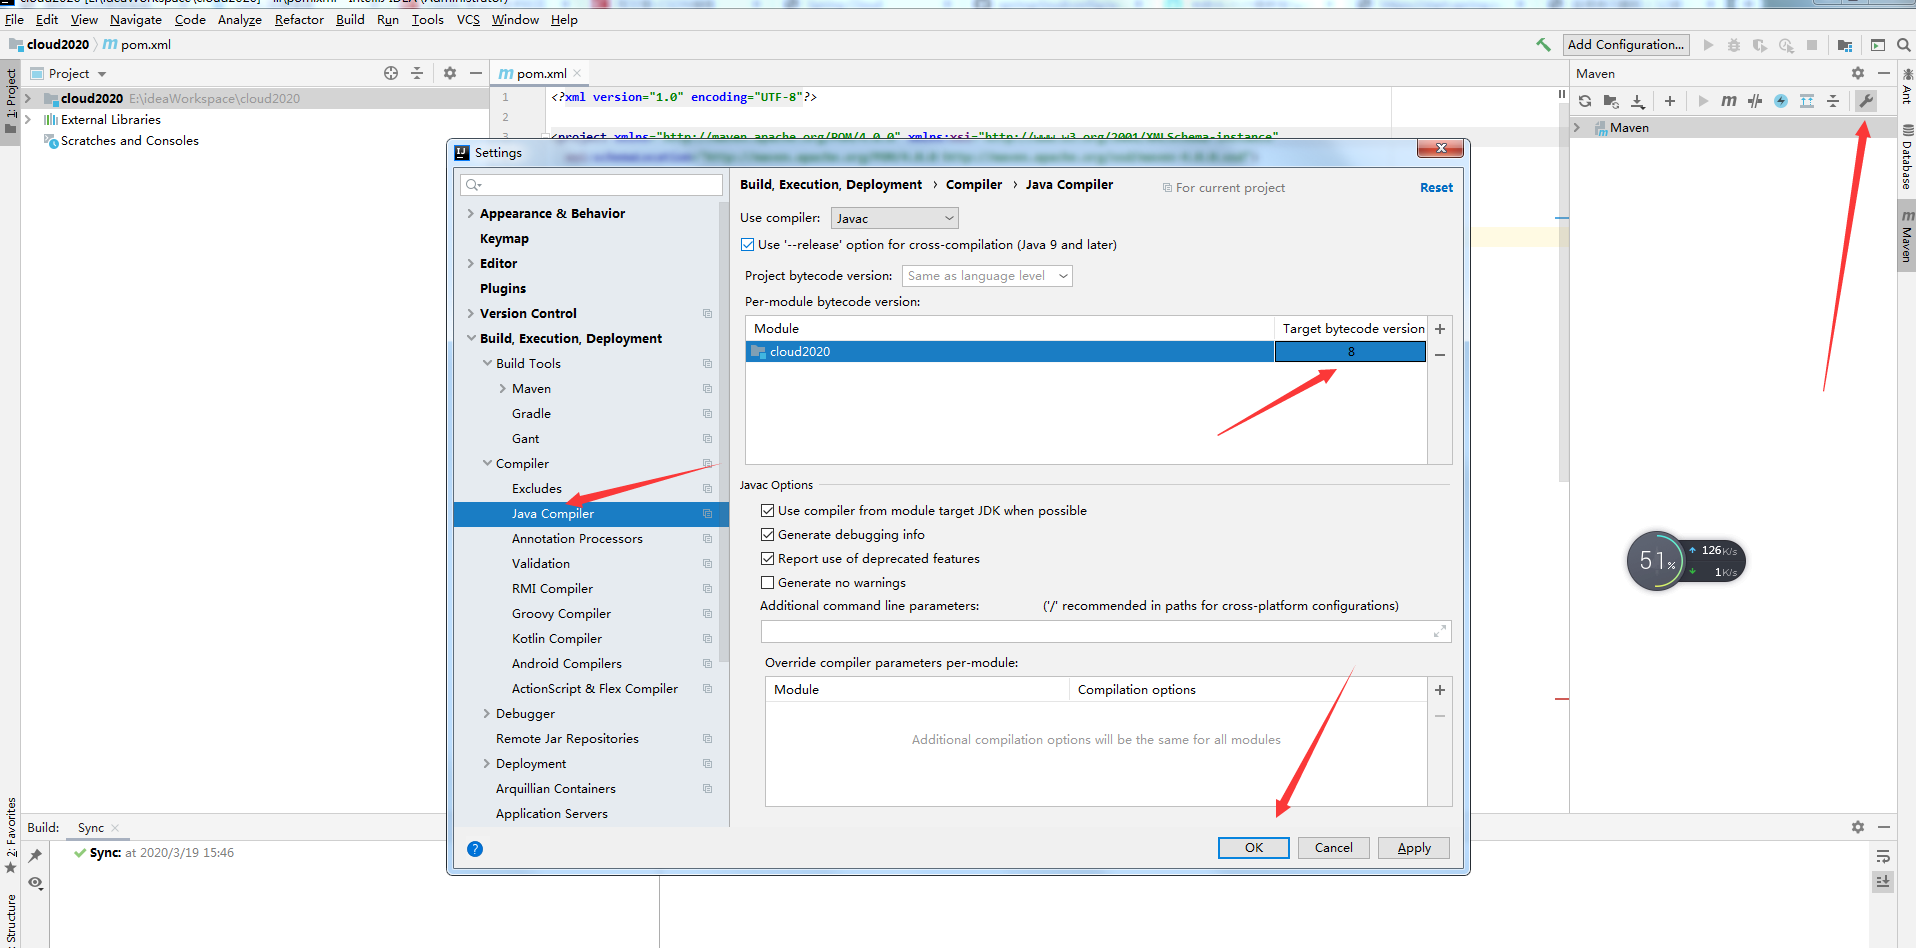Open the VCS menu
1916x948 pixels.
tap(468, 20)
